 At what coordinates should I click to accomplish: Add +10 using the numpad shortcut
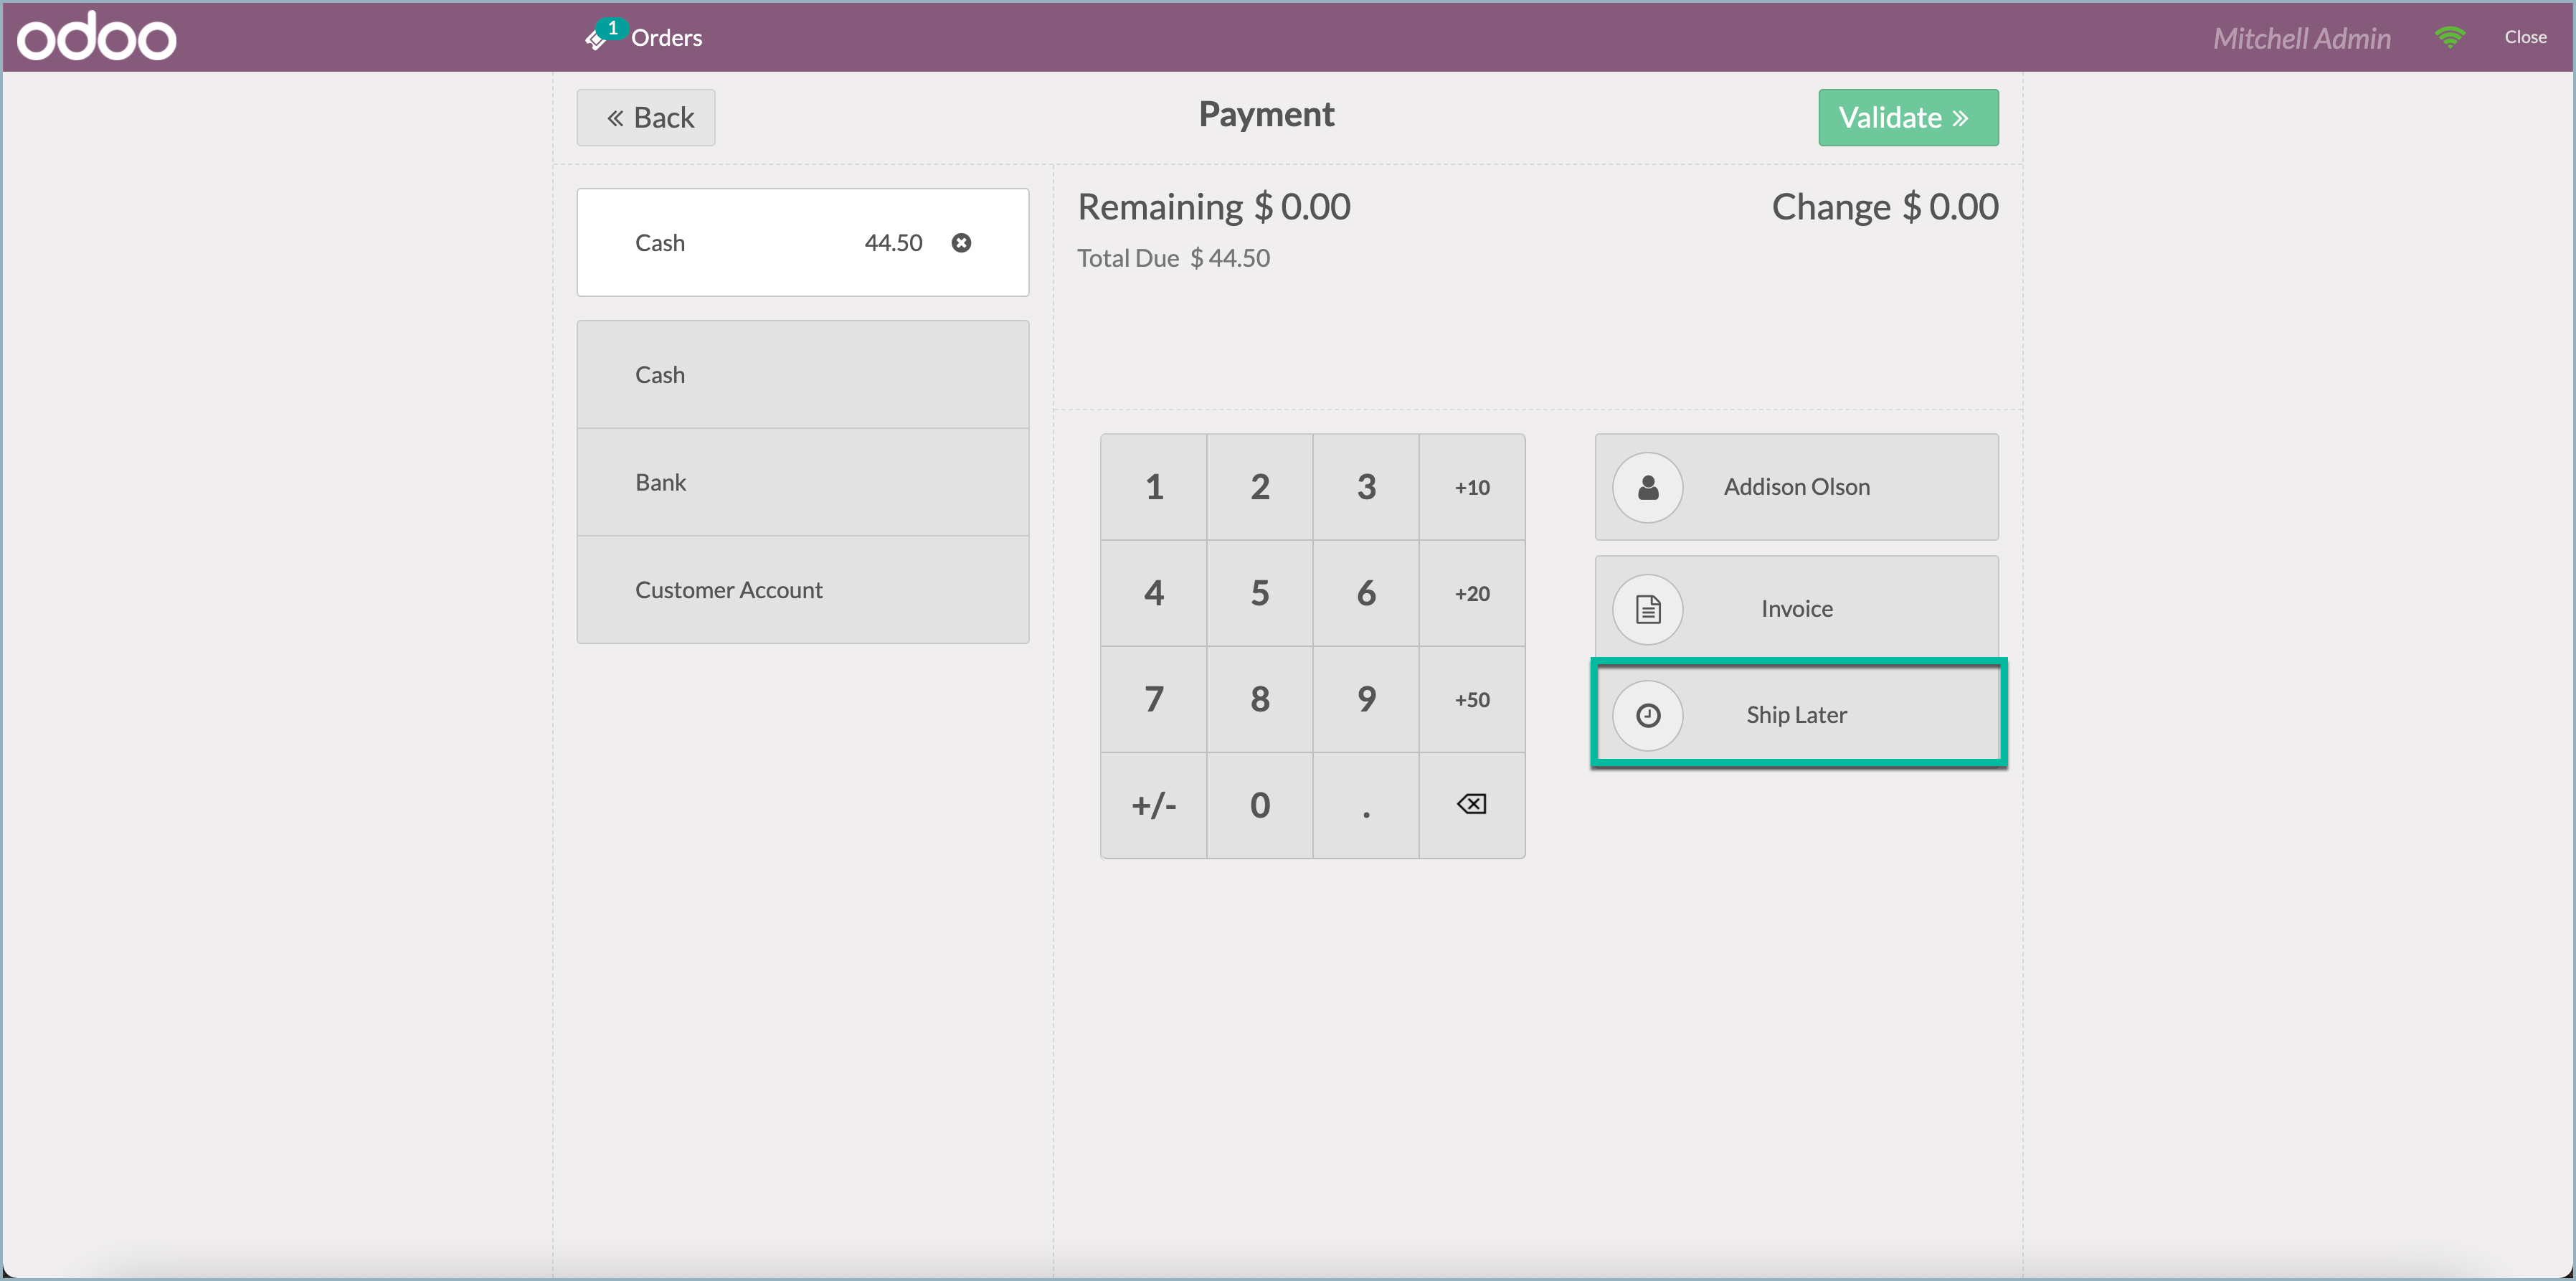[x=1471, y=487]
